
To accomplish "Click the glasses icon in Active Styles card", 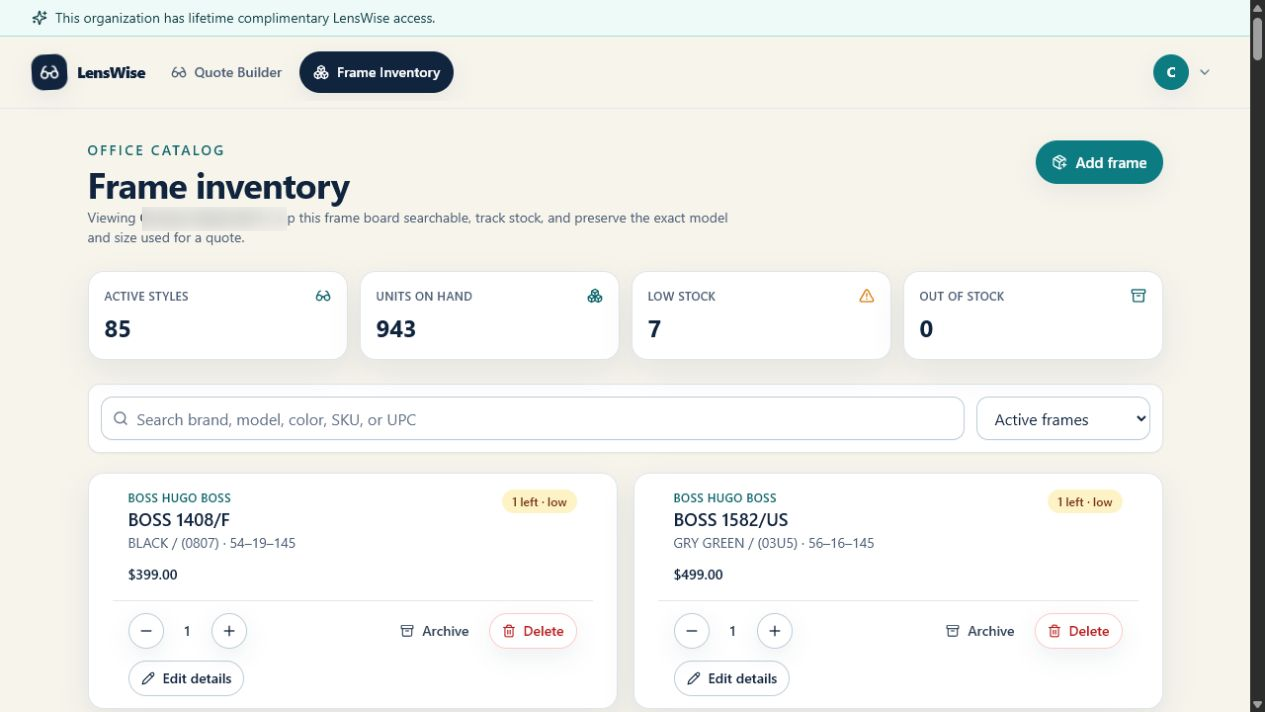I will pos(323,296).
